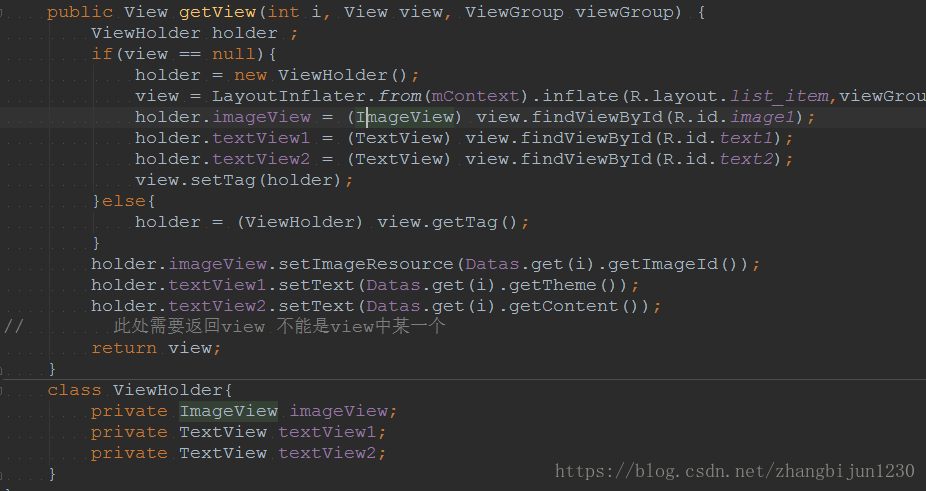Image resolution: width=926 pixels, height=491 pixels.
Task: Select the image1 id reference
Action: (x=763, y=117)
